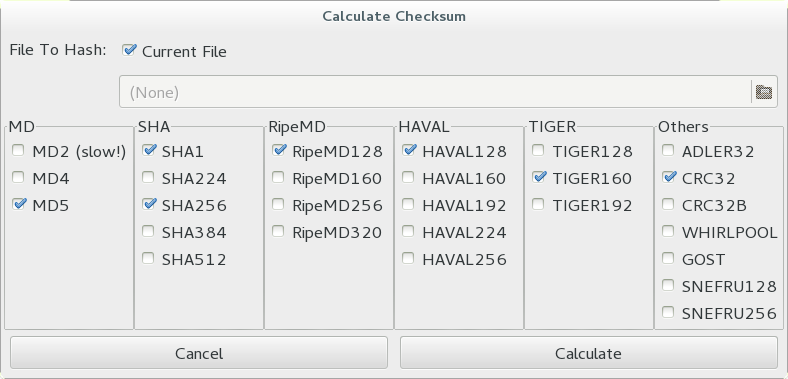Turn off SHA256 checkbox
Viewport: 788px width, 379px height.
click(x=148, y=204)
